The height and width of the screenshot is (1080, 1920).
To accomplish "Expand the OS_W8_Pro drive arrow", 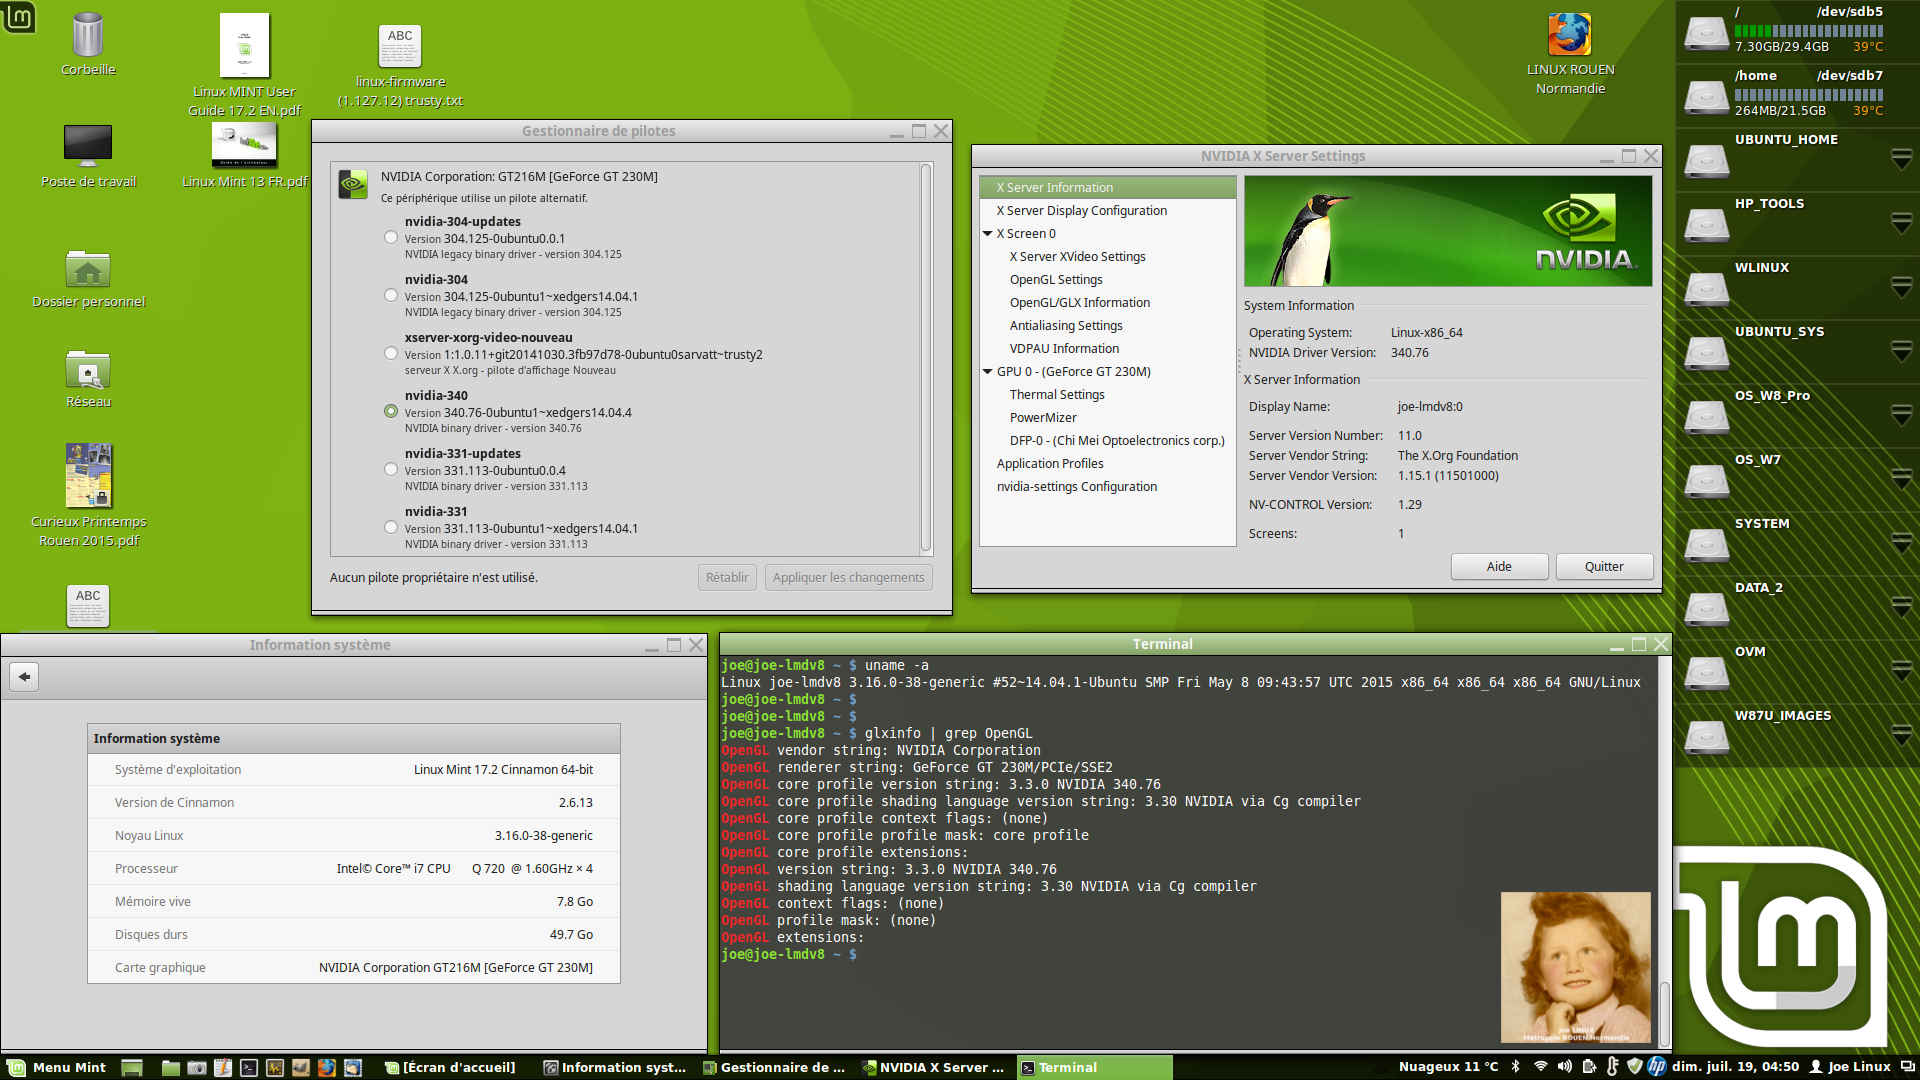I will coord(1901,414).
